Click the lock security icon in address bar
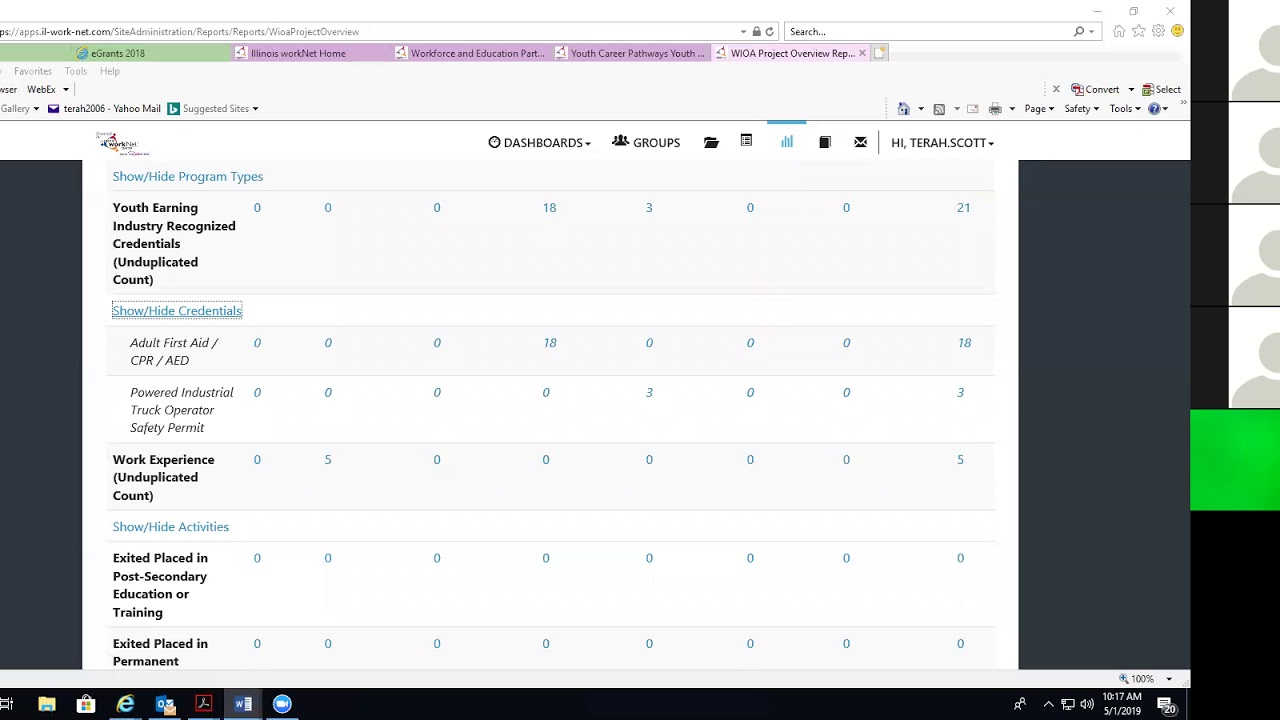This screenshot has width=1280, height=720. click(x=756, y=32)
